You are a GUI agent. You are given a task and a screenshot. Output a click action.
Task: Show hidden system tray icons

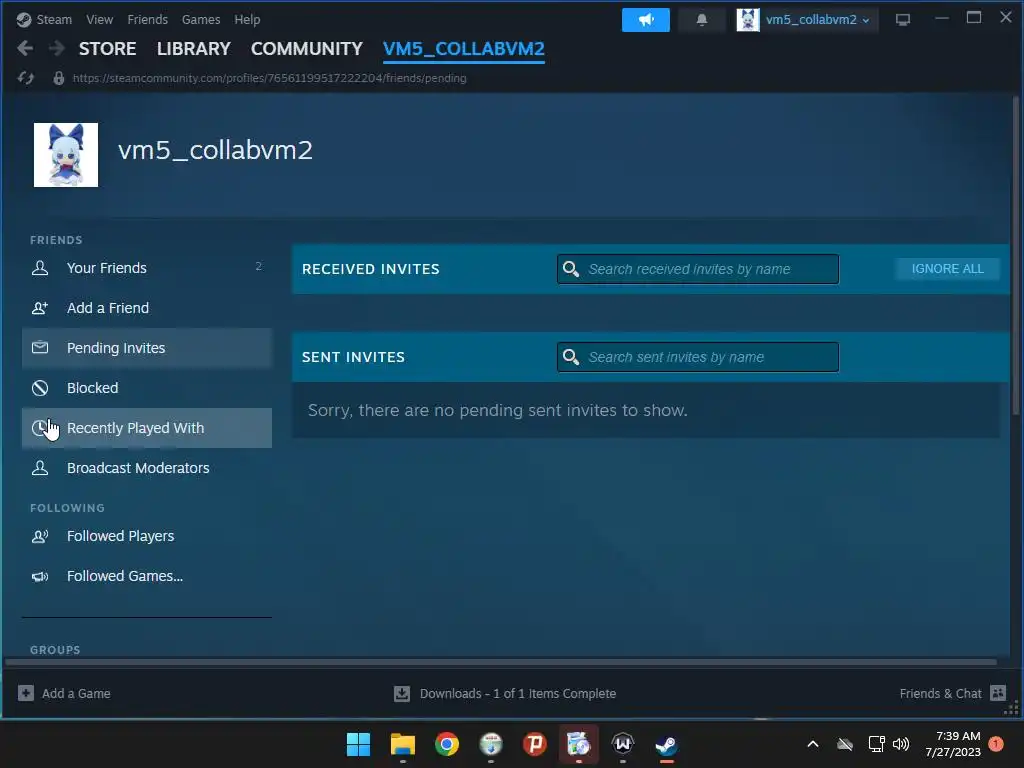point(813,744)
